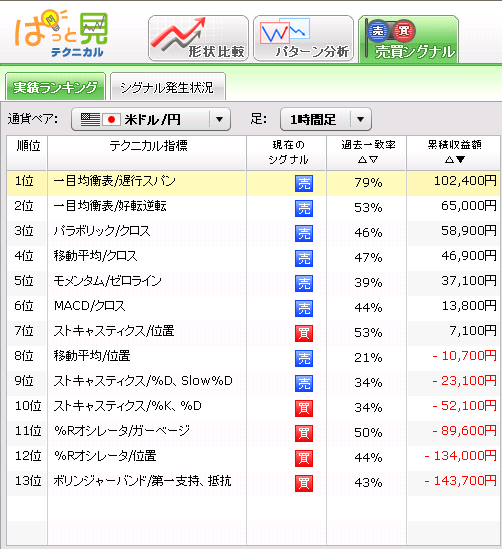The image size is (502, 549).
Task: Click buy signal icon for %Rオシレータ/位置
Action: (304, 458)
